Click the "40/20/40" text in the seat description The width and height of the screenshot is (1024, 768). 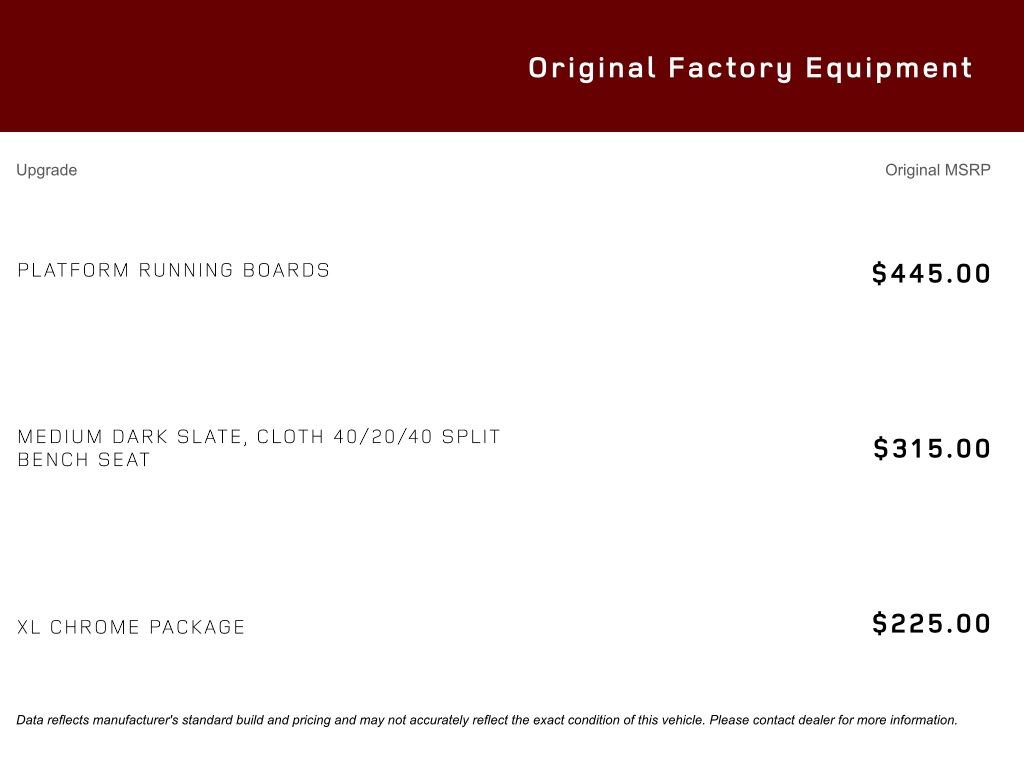373,437
